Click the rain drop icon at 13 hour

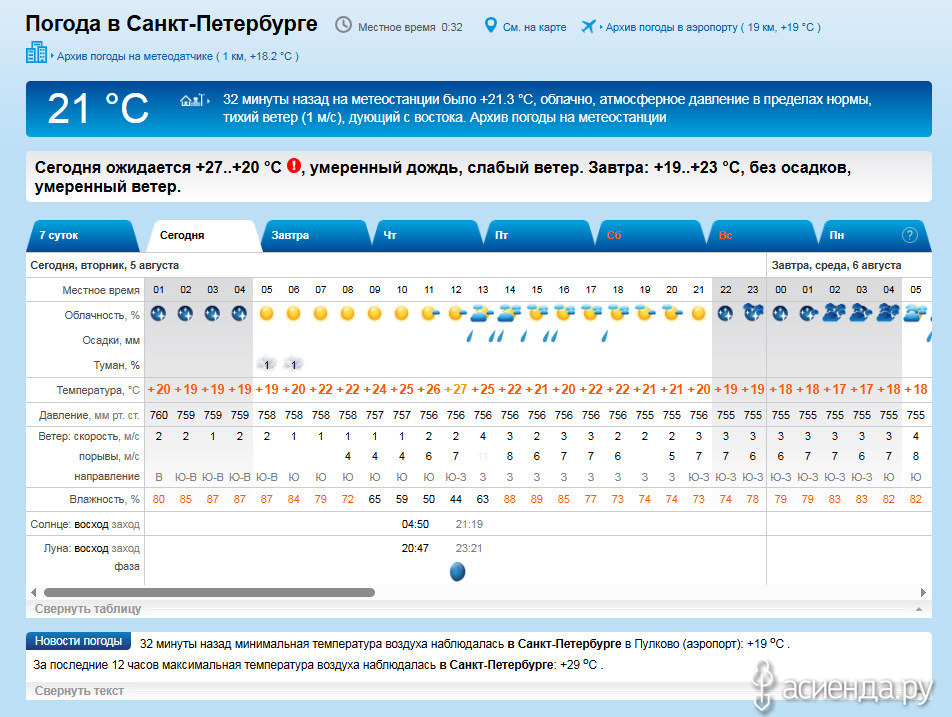470,336
